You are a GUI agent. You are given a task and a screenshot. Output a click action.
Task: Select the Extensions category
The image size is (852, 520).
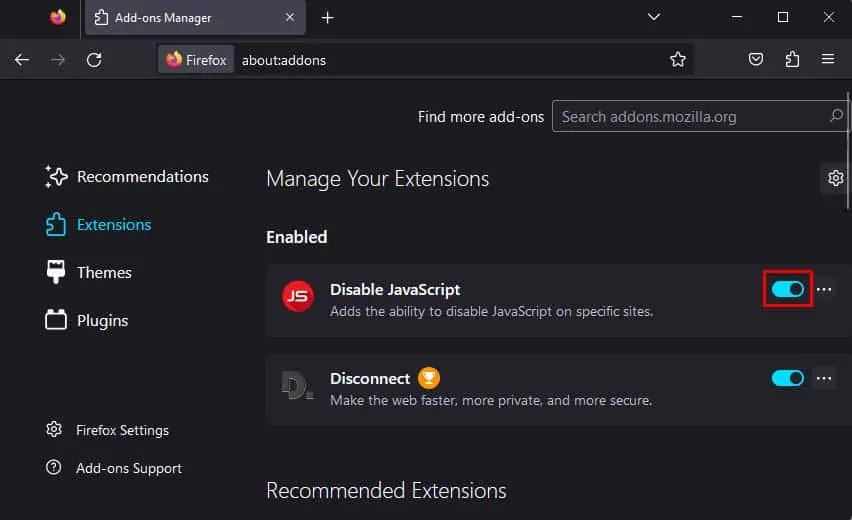click(98, 224)
